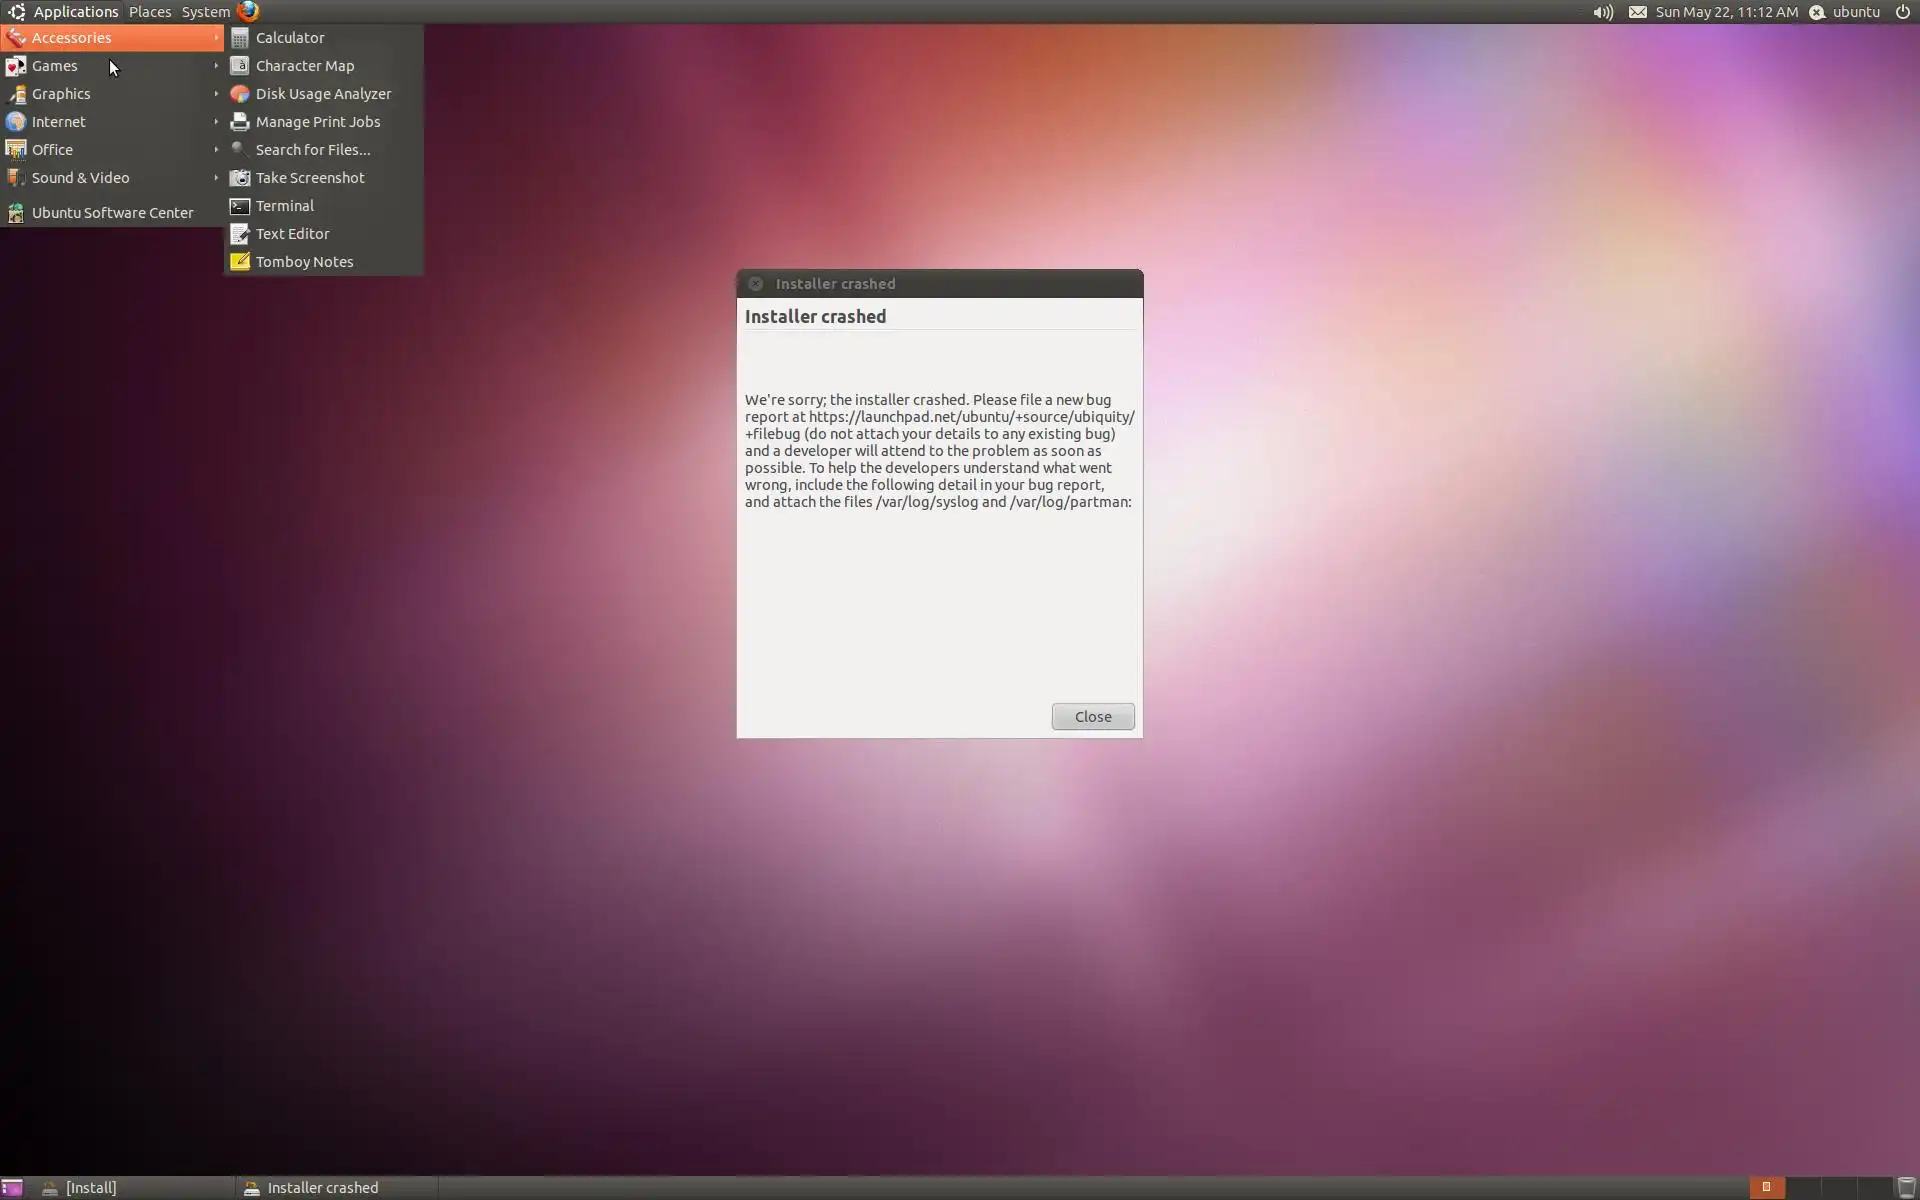Launch Firefox from the top panel icon
Screen dimensions: 1920x1200
[248, 11]
